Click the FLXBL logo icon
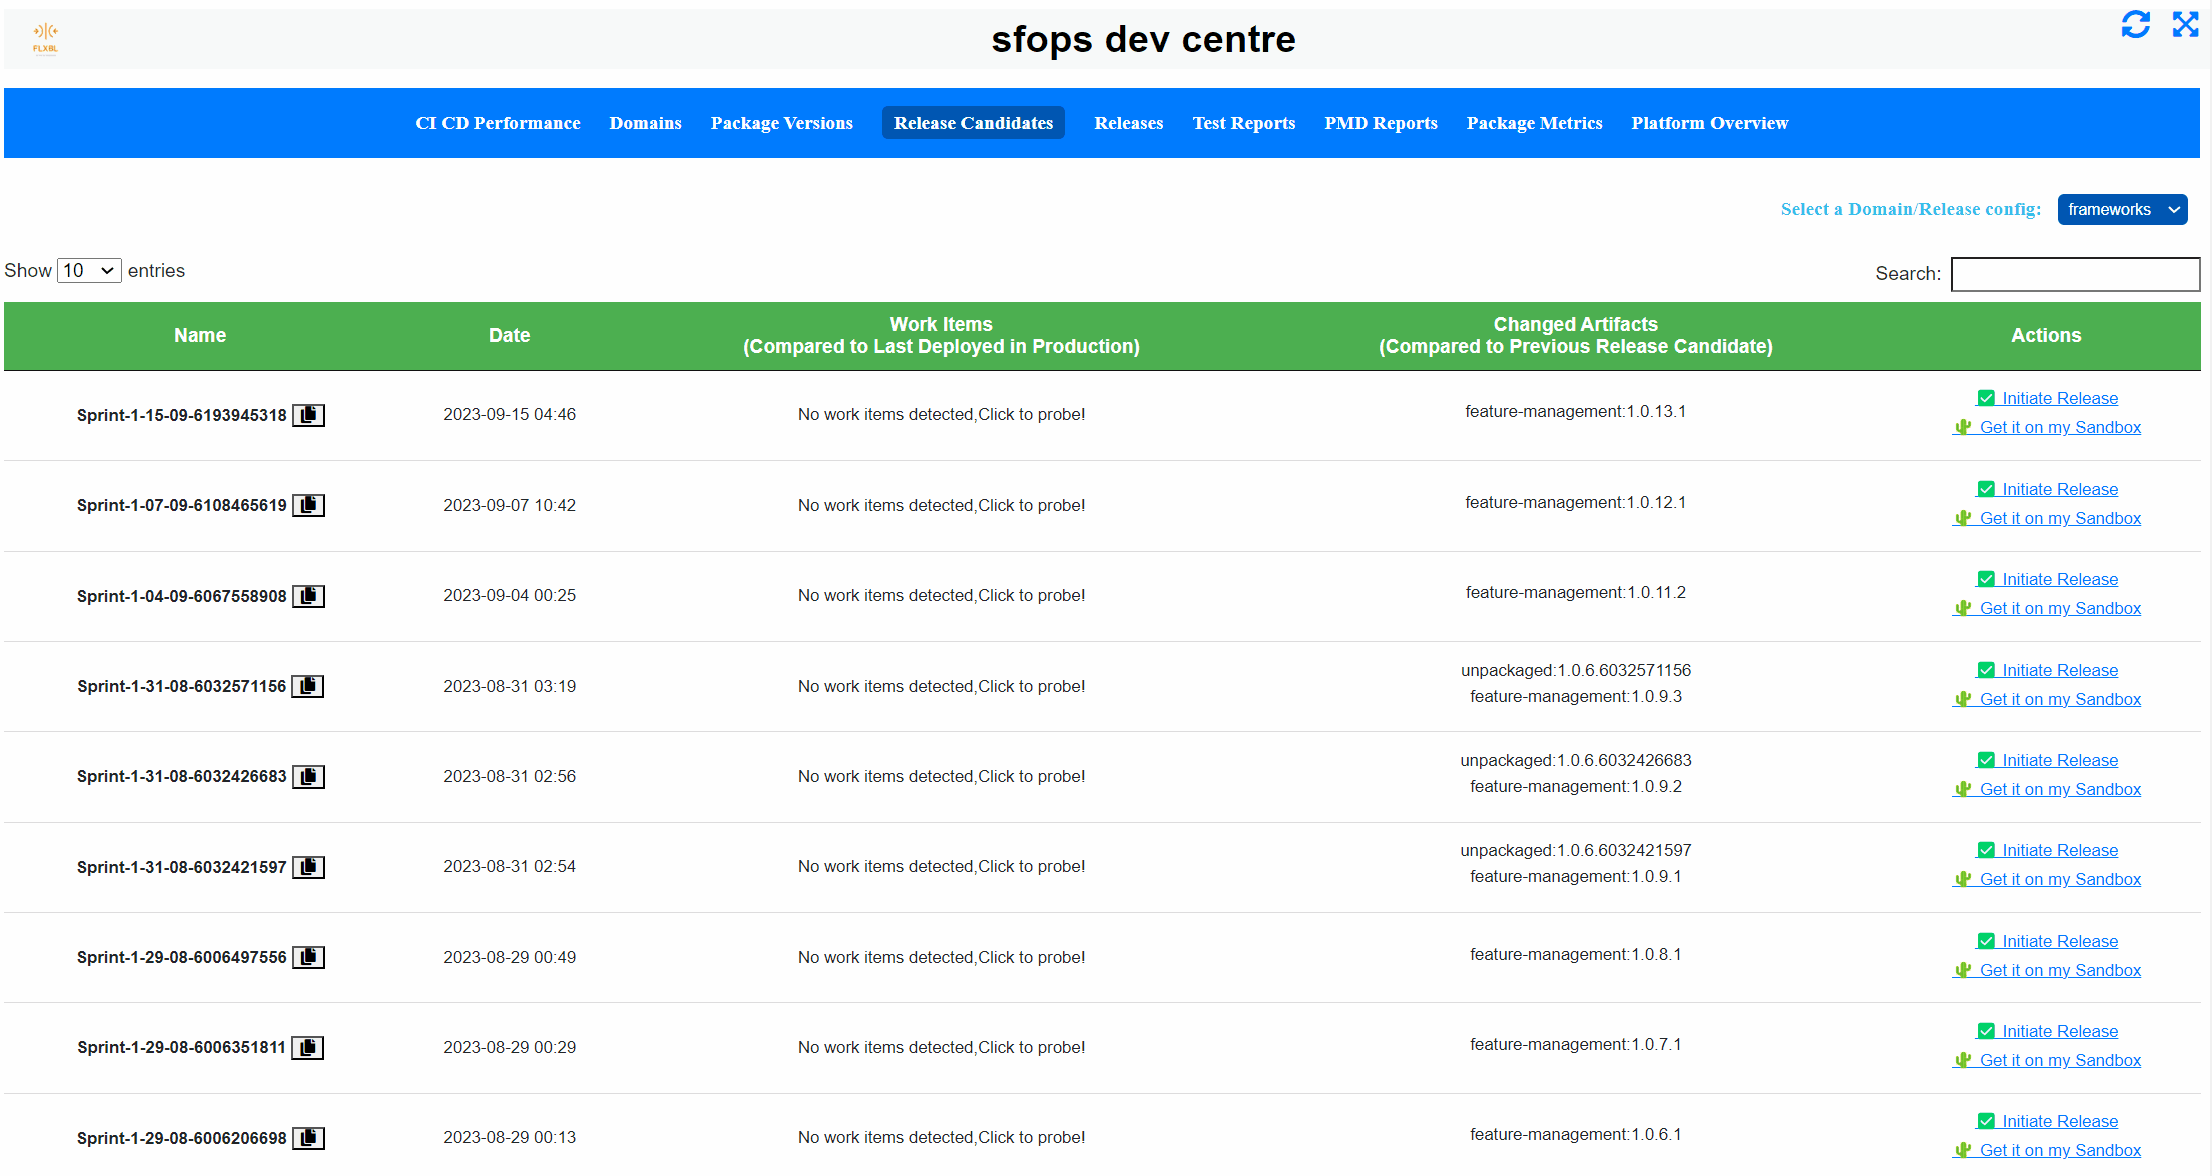This screenshot has height=1176, width=2212. pos(45,38)
